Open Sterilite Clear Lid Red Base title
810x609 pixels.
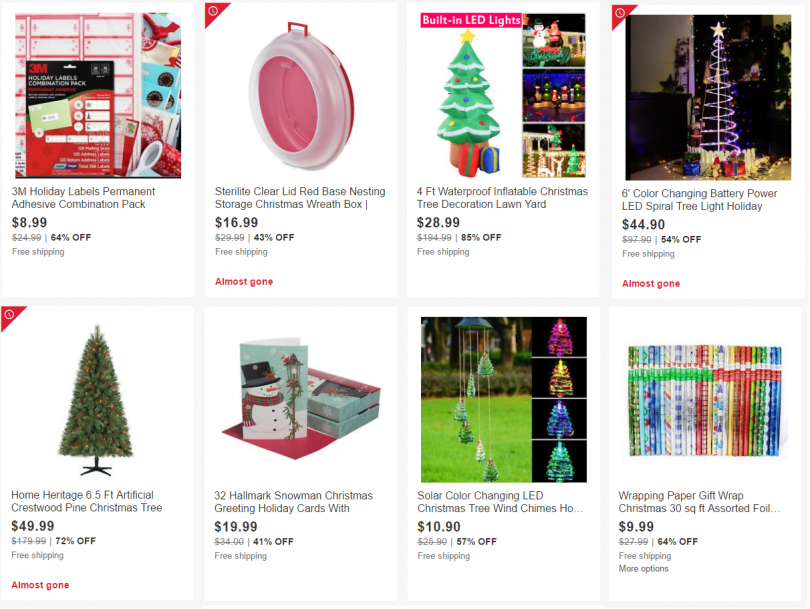click(300, 198)
